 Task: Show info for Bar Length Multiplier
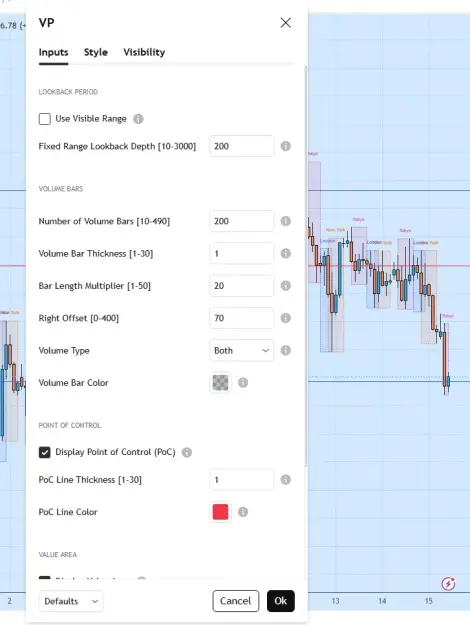click(x=285, y=285)
